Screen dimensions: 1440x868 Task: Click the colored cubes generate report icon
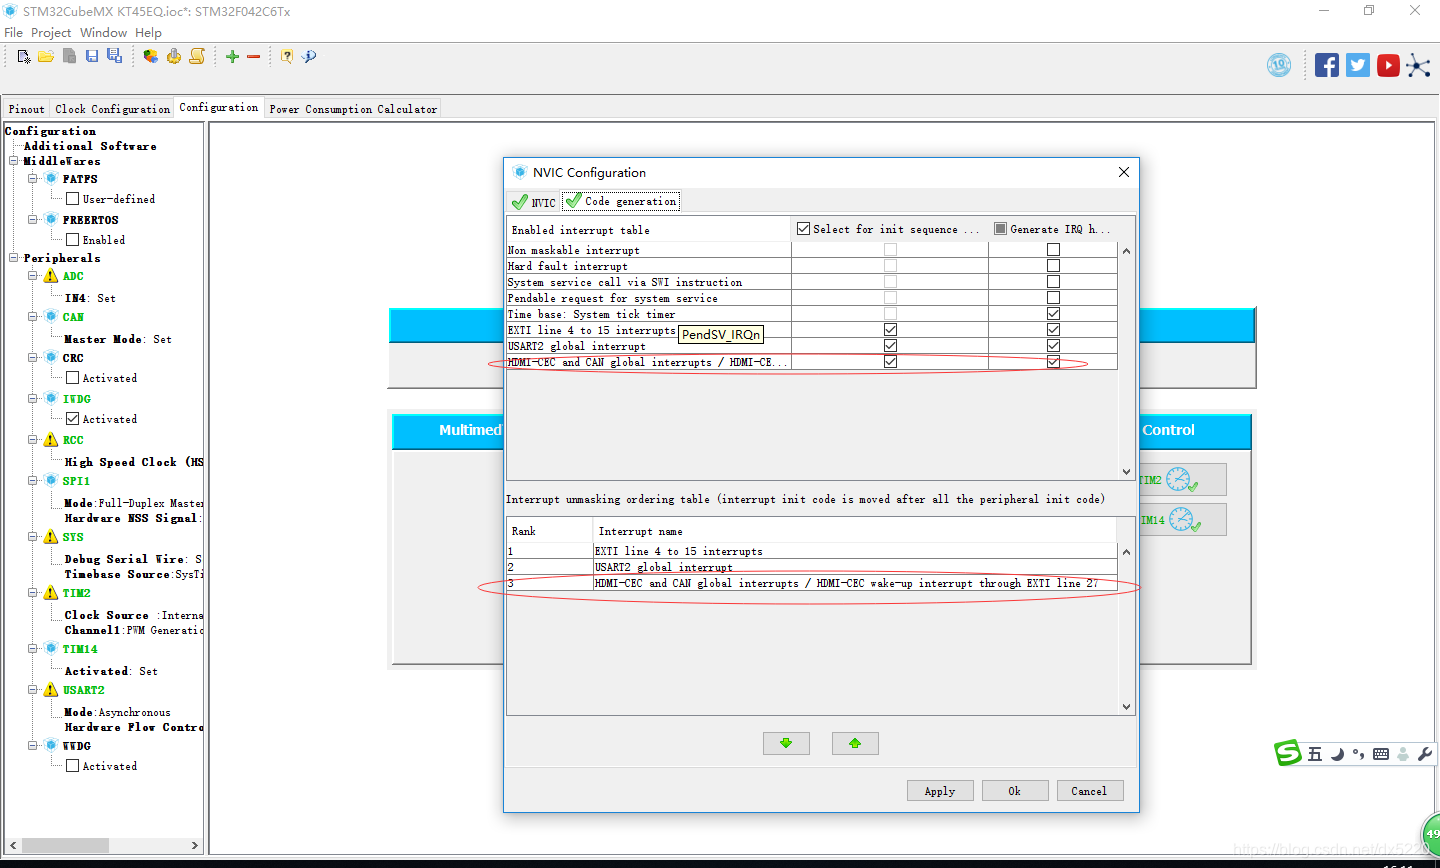tap(150, 57)
